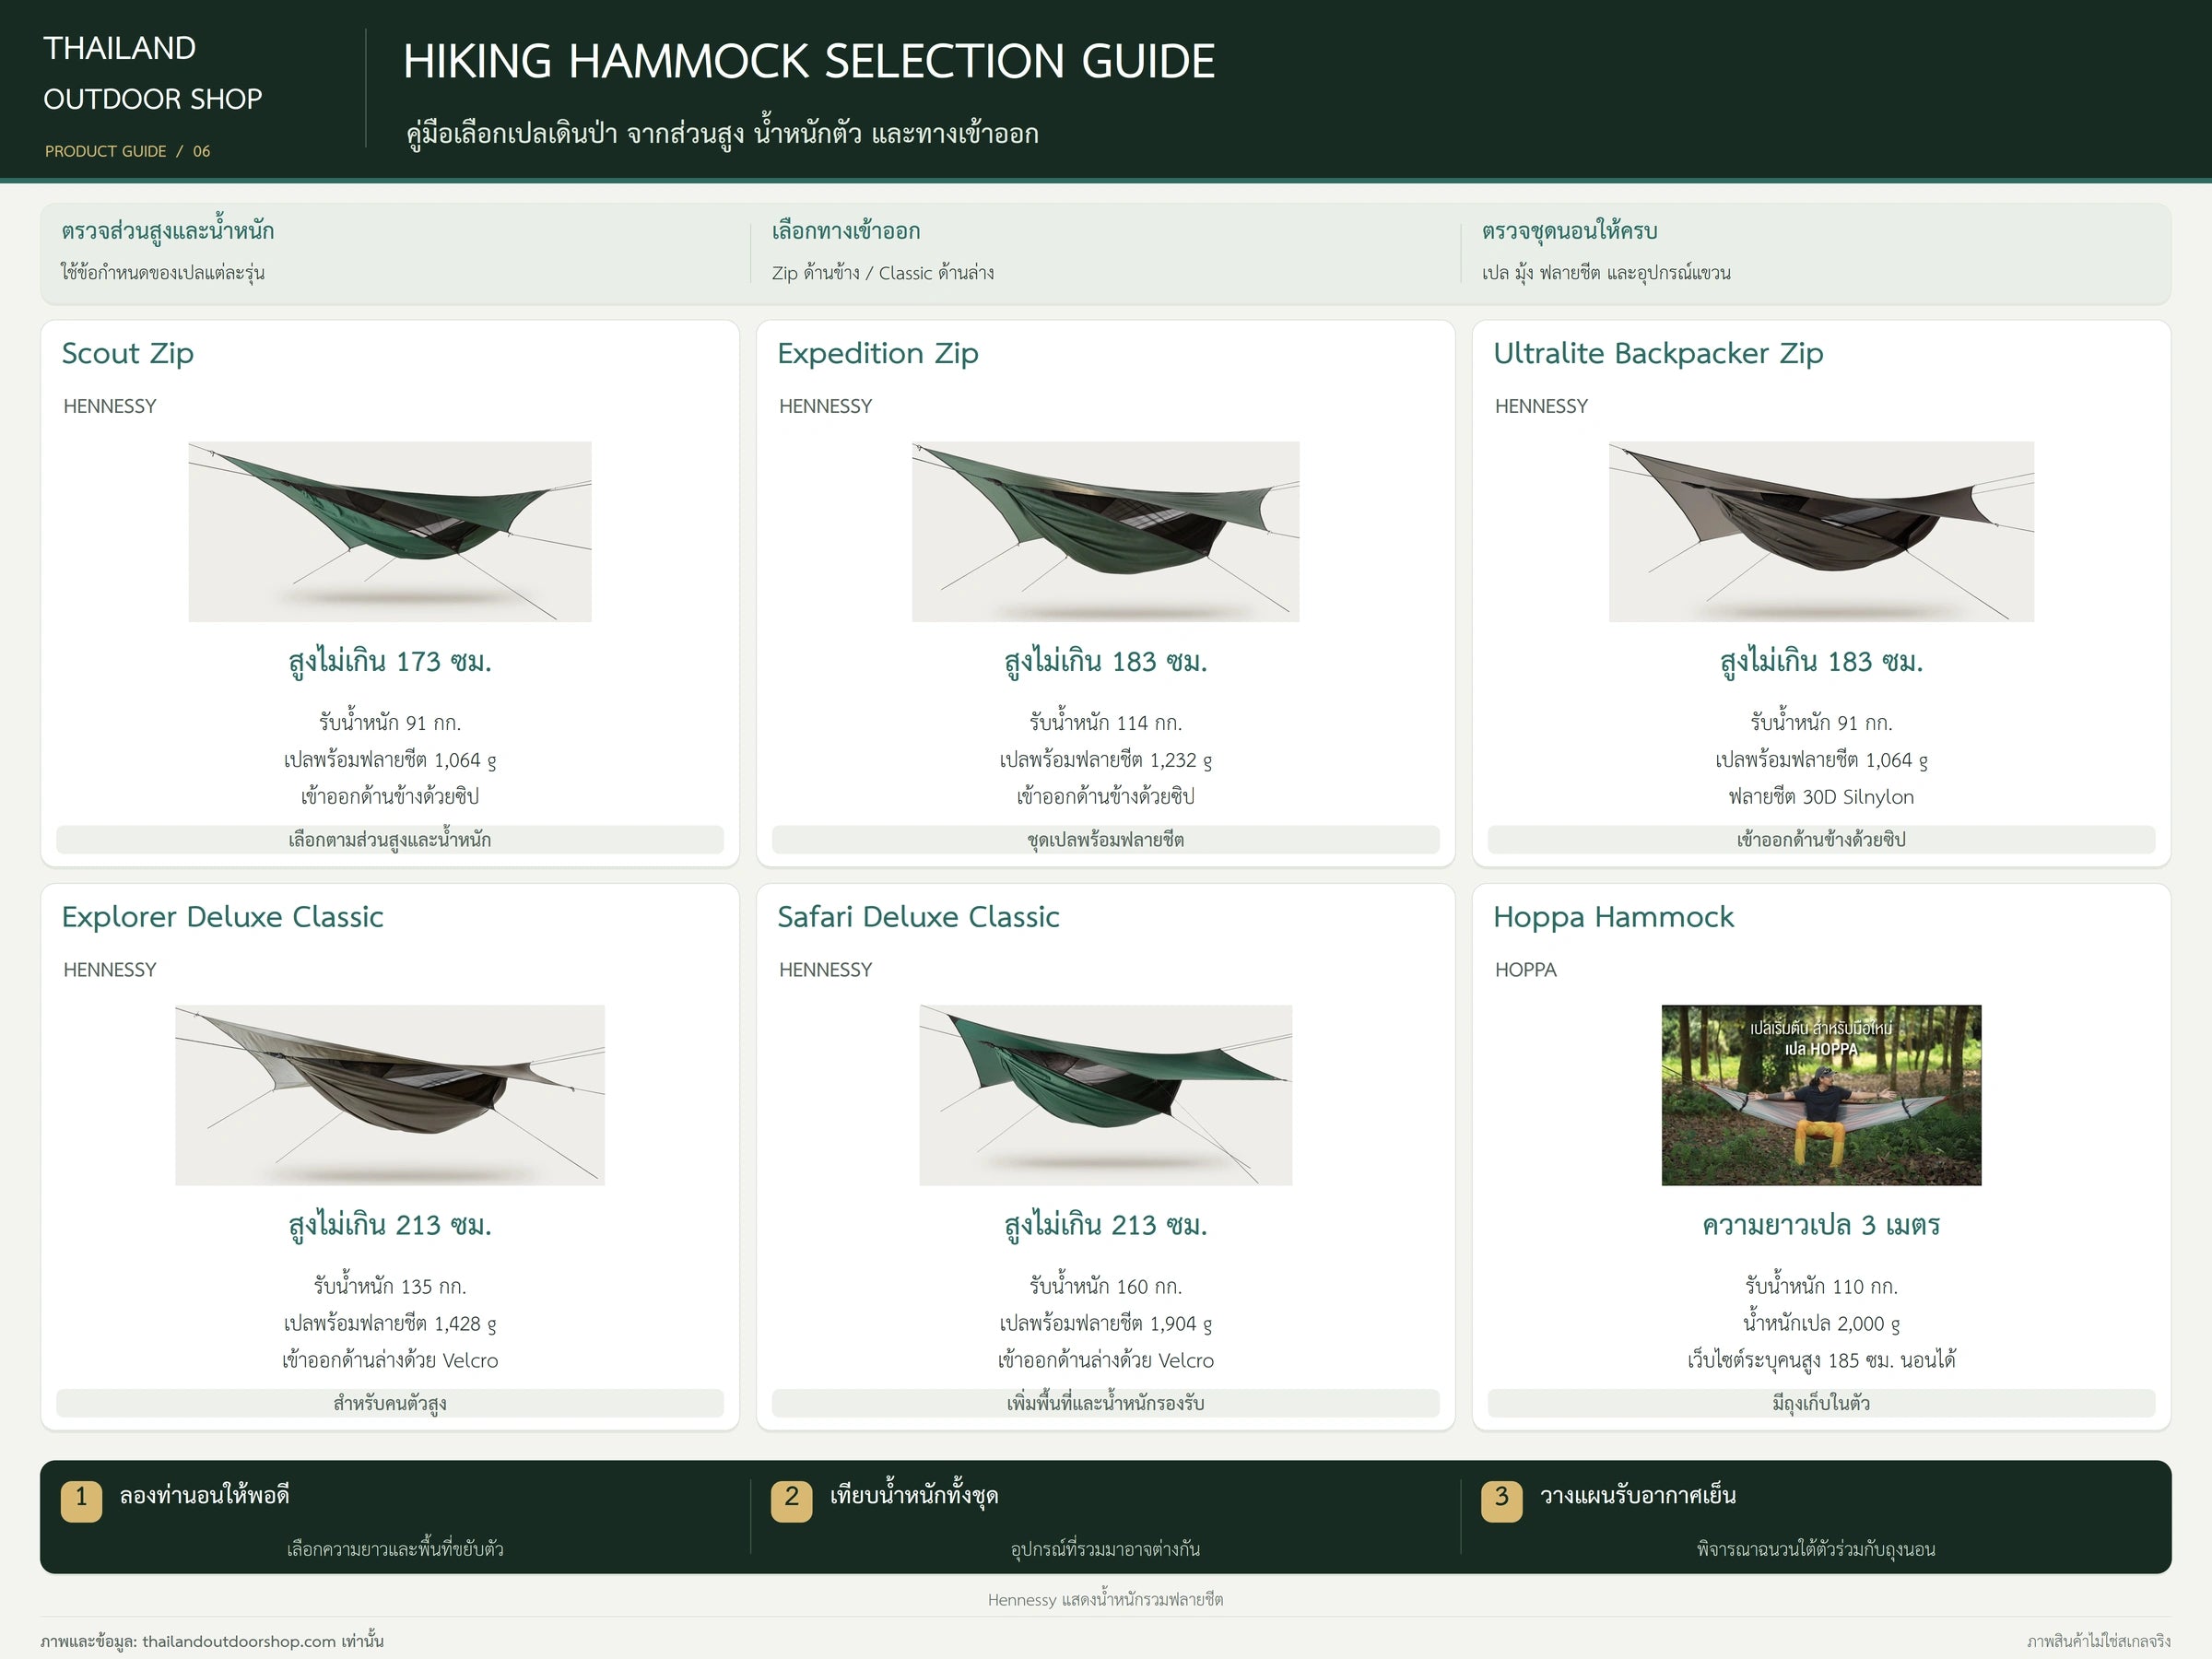Click the step heading "เทียบน้ำหนักทั้งชุด"
The width and height of the screenshot is (2212, 1659).
(x=914, y=1496)
